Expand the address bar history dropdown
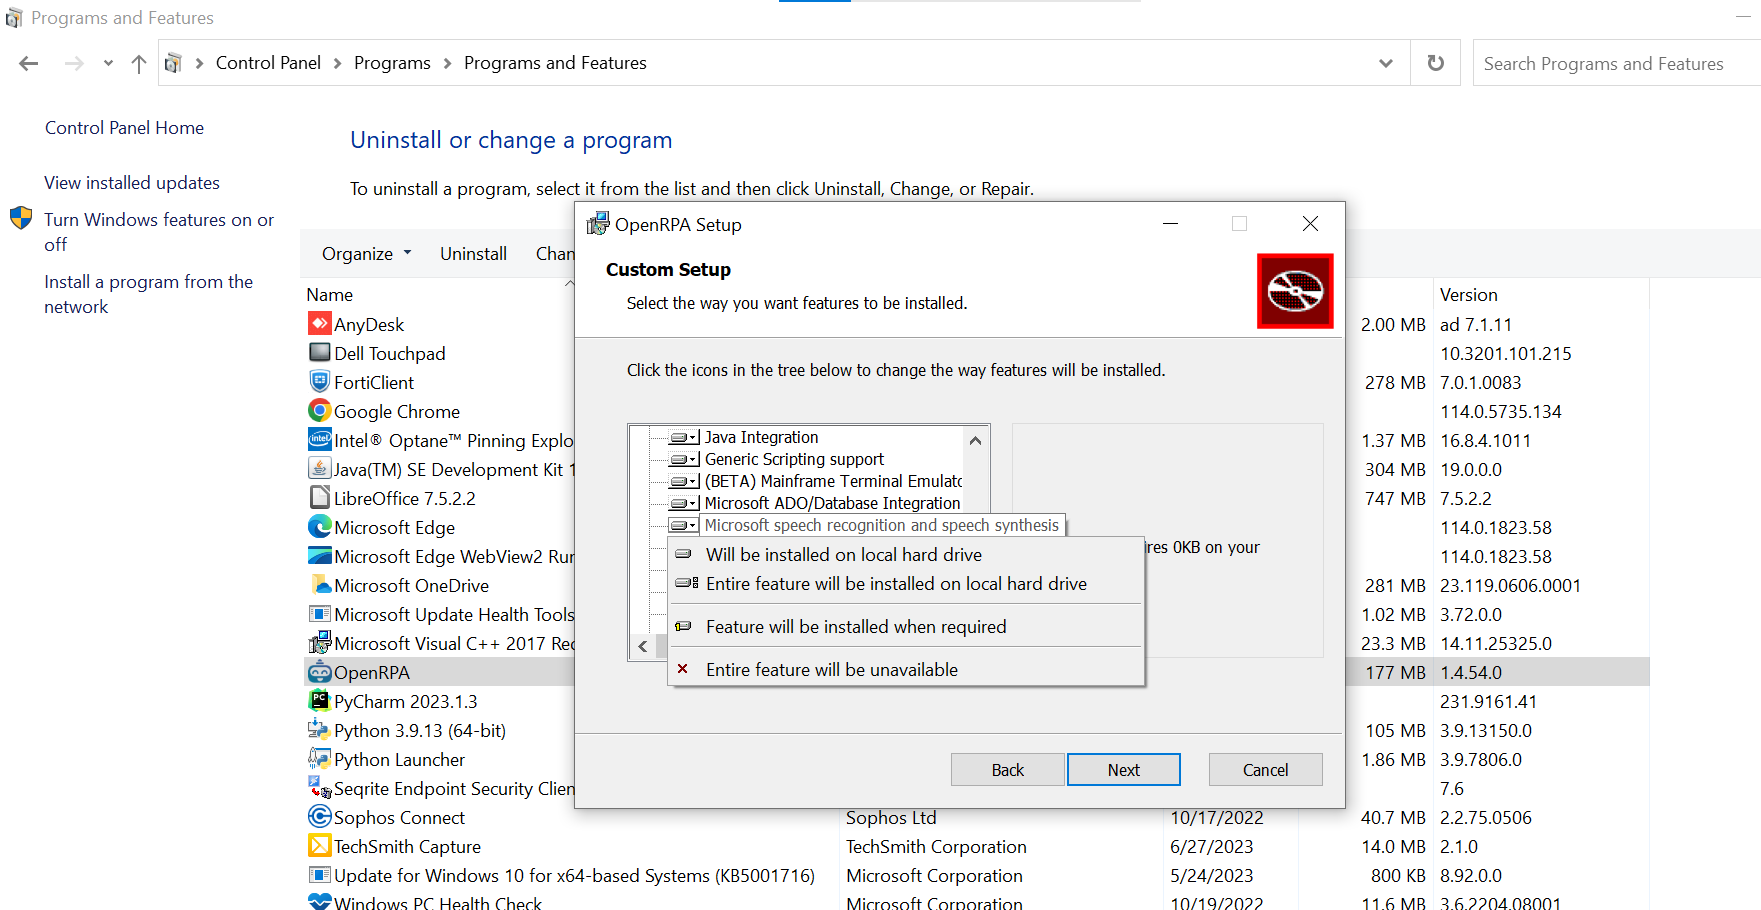1761x910 pixels. [1386, 63]
